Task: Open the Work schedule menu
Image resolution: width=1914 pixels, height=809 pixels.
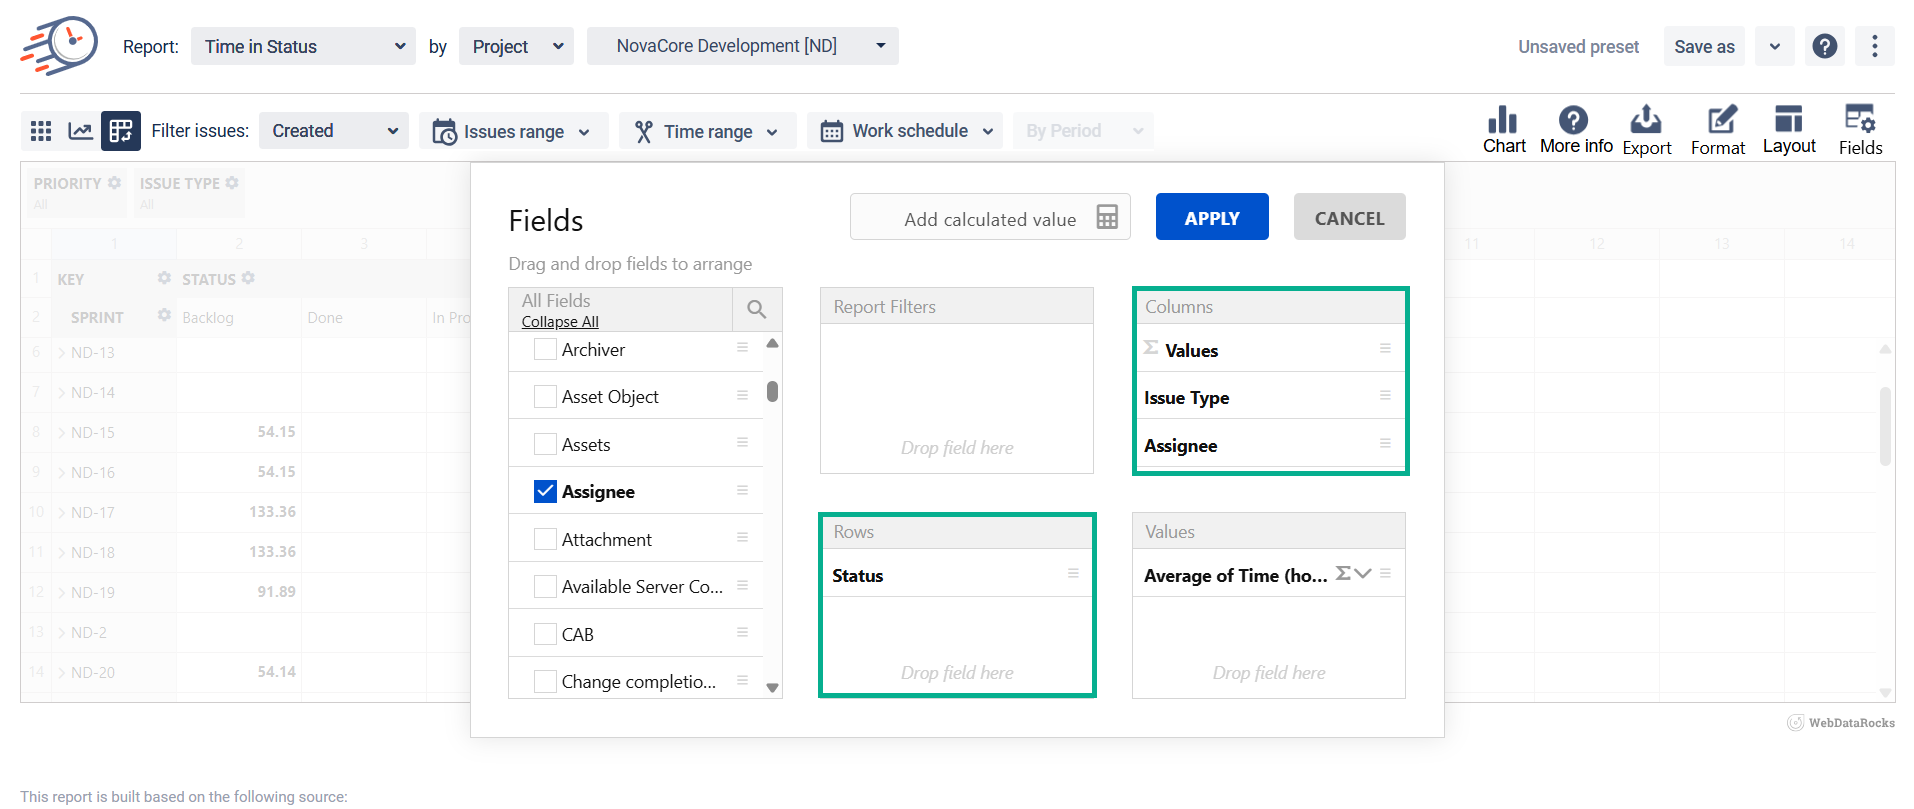Action: 906,131
